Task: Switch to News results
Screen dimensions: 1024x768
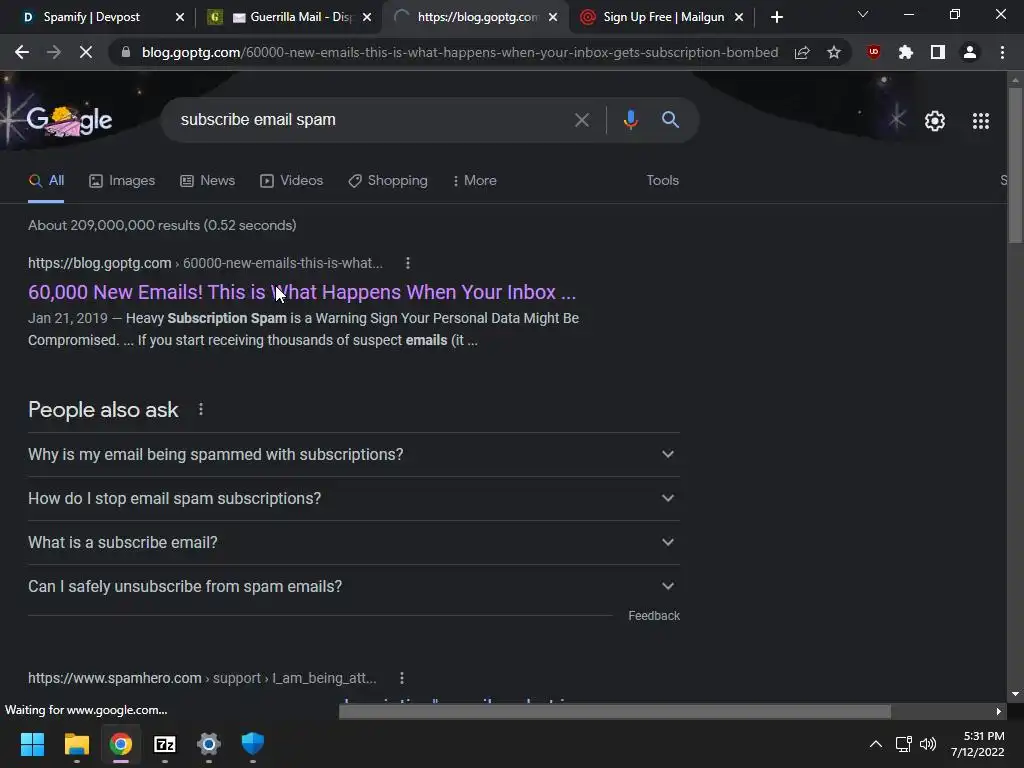Action: 208,181
